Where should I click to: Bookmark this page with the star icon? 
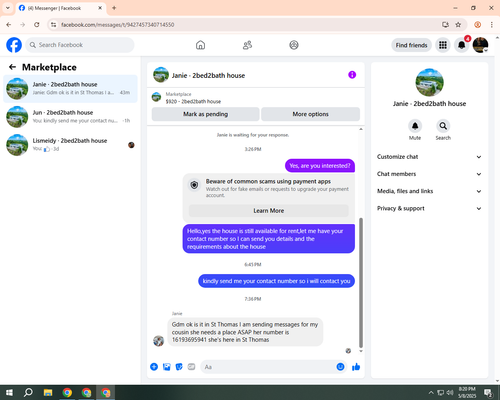[458, 25]
